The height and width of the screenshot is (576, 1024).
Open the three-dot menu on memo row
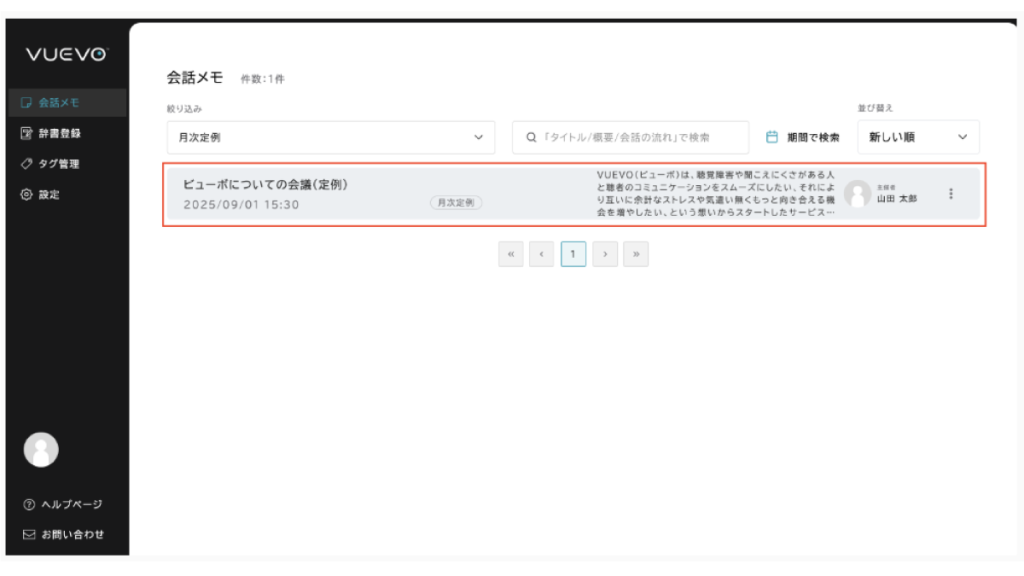tap(950, 194)
